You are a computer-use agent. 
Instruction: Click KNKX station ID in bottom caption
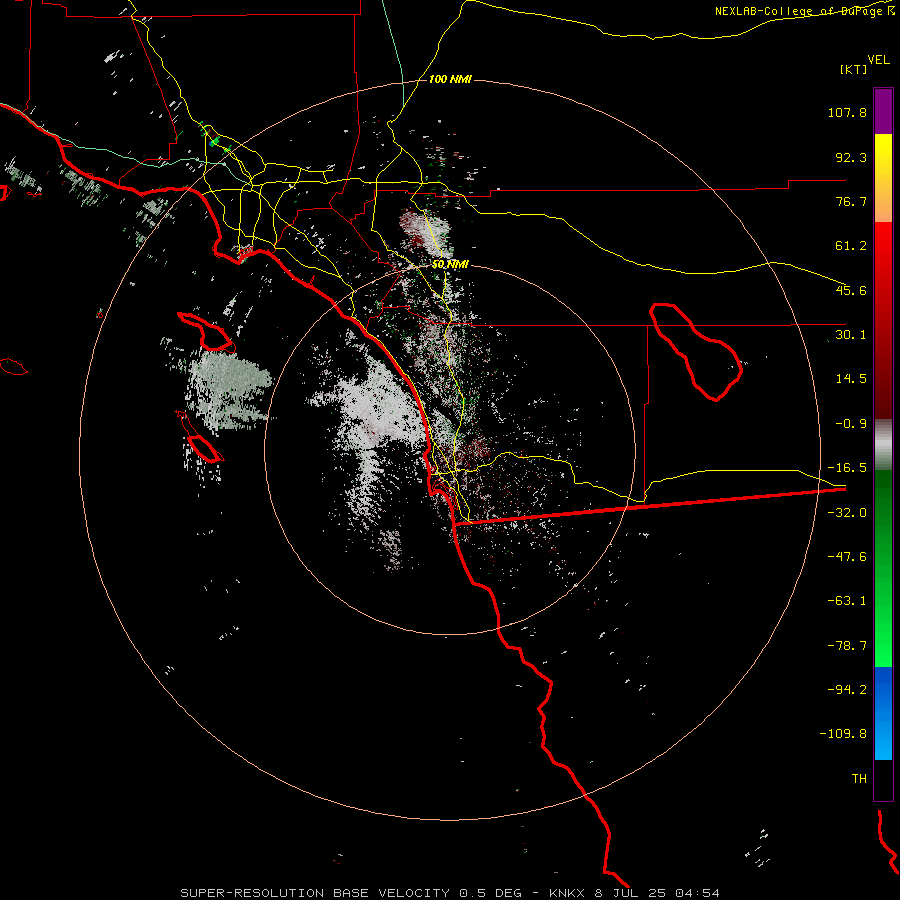(x=567, y=893)
